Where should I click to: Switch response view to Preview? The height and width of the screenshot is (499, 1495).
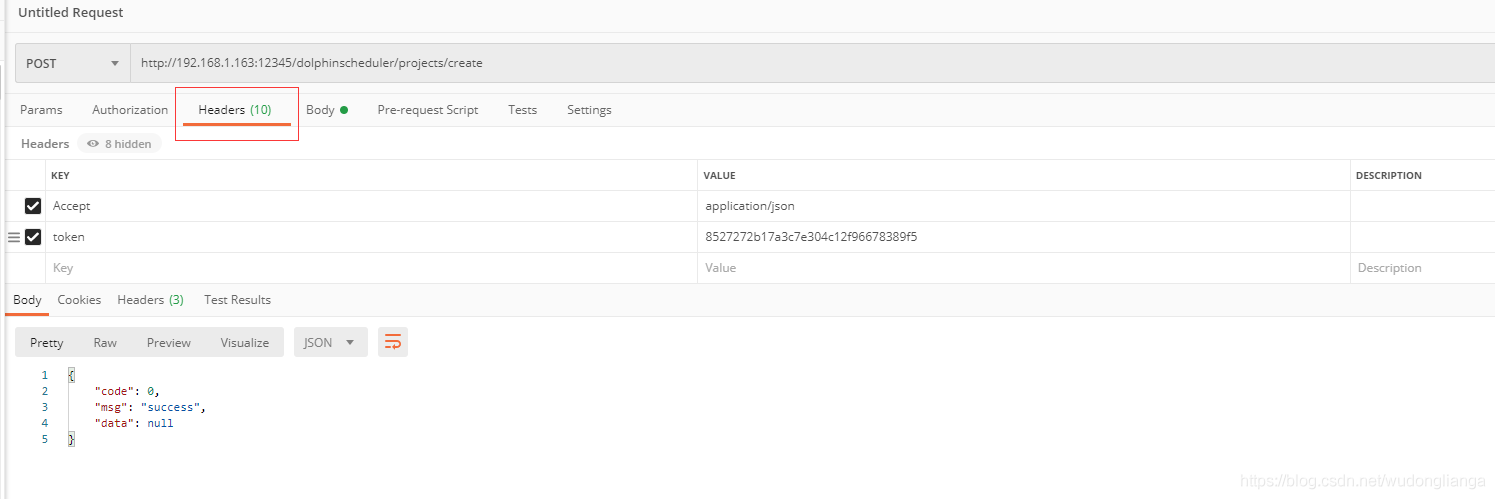pyautogui.click(x=168, y=342)
